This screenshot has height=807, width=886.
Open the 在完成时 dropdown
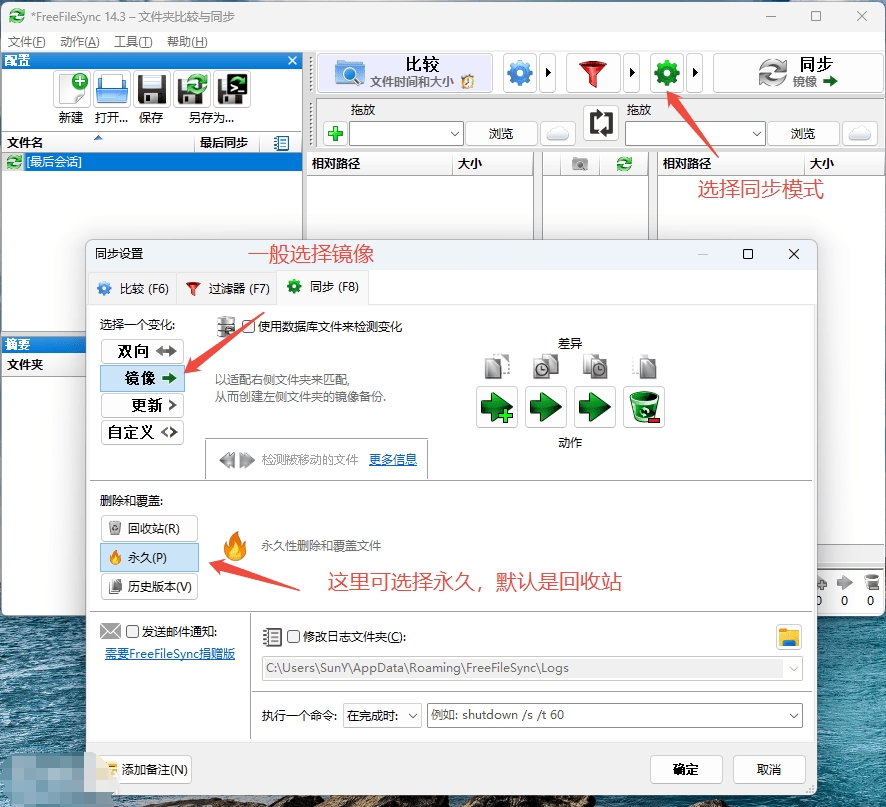pyautogui.click(x=382, y=716)
